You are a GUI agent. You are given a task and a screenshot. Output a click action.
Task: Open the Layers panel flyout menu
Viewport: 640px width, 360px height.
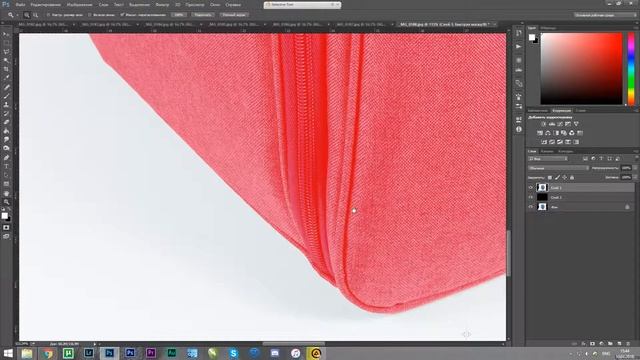click(636, 151)
